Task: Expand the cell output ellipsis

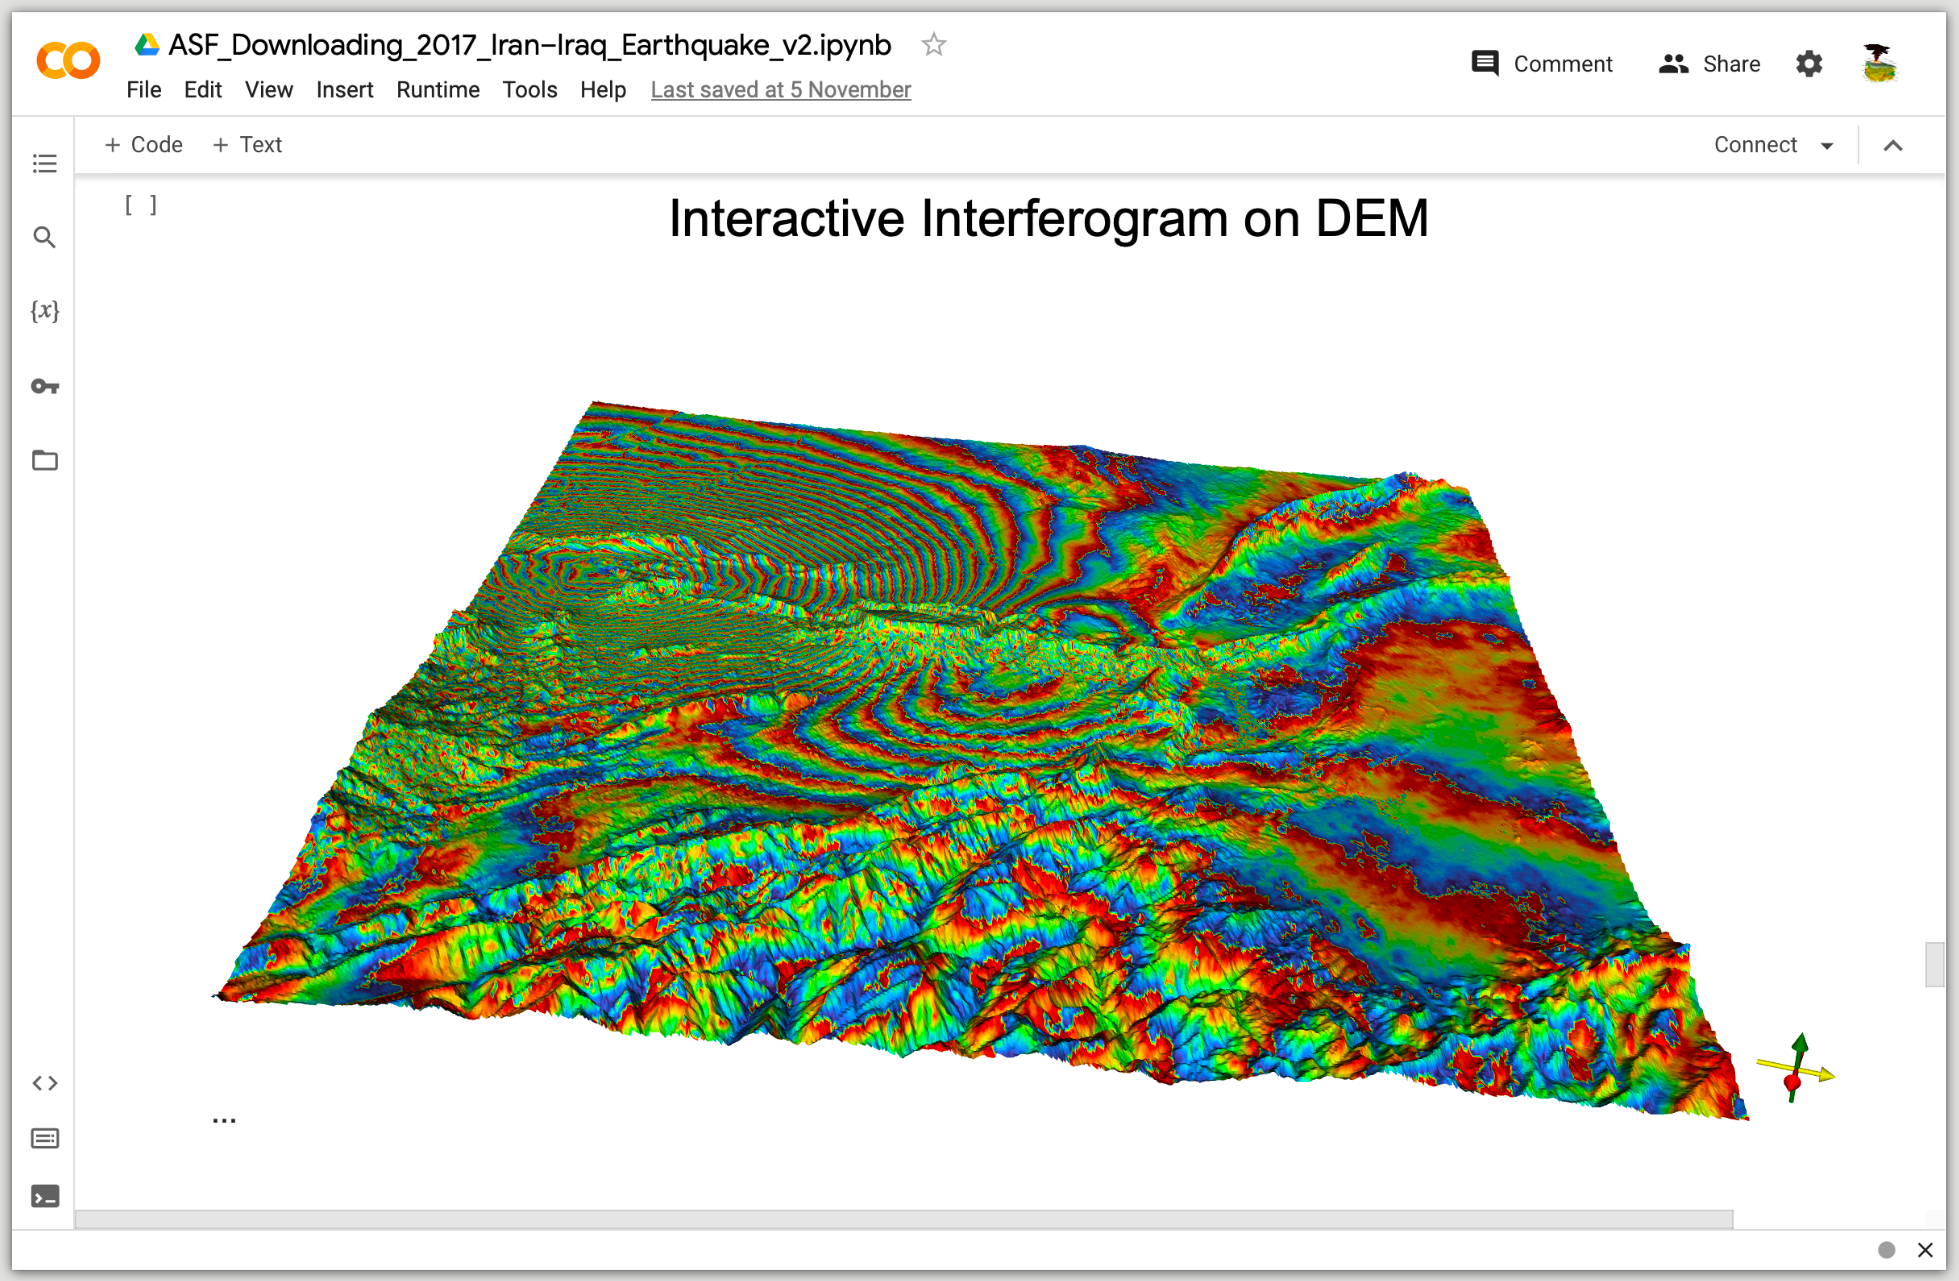Action: 224,1120
